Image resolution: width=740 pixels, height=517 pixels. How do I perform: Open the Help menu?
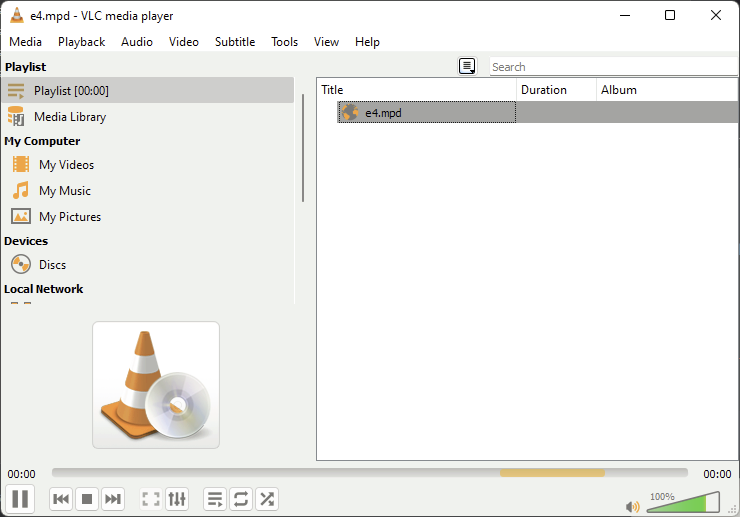click(x=367, y=42)
